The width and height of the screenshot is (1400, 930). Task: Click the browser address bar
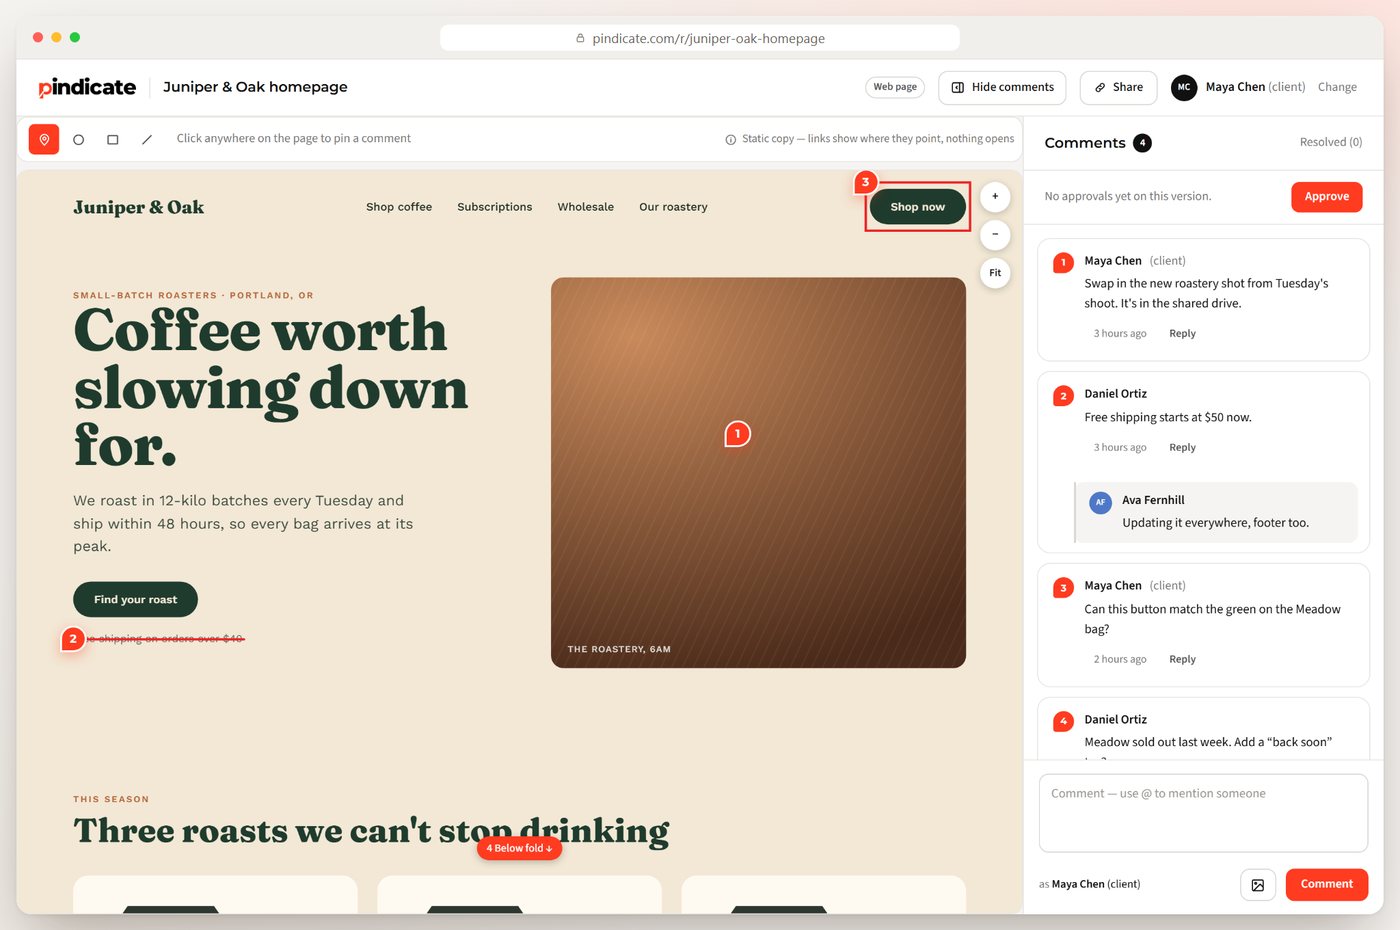700,39
